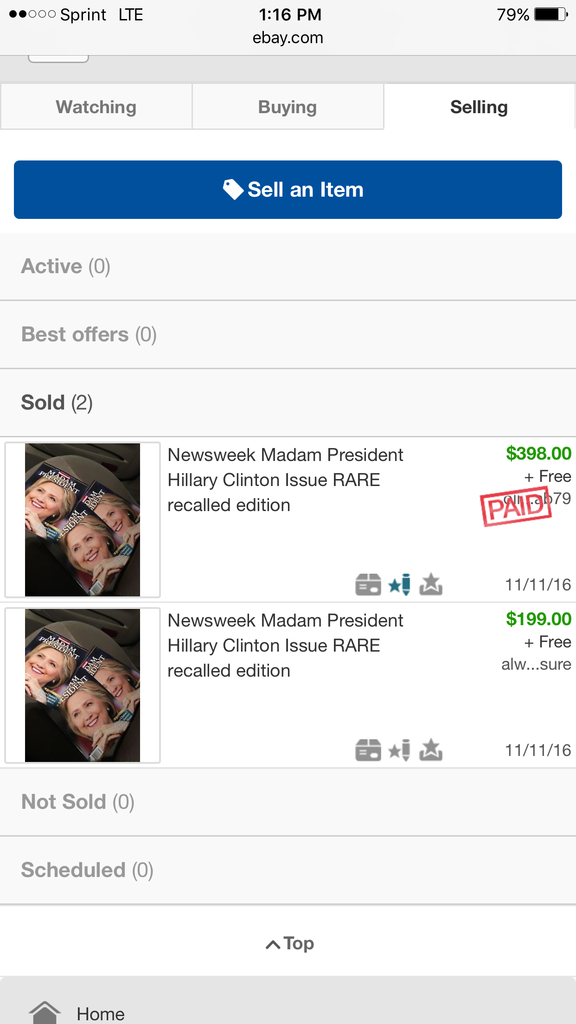576x1024 pixels.
Task: Tap the leave feedback star-pencil icon for $199.00 item
Action: (x=399, y=750)
